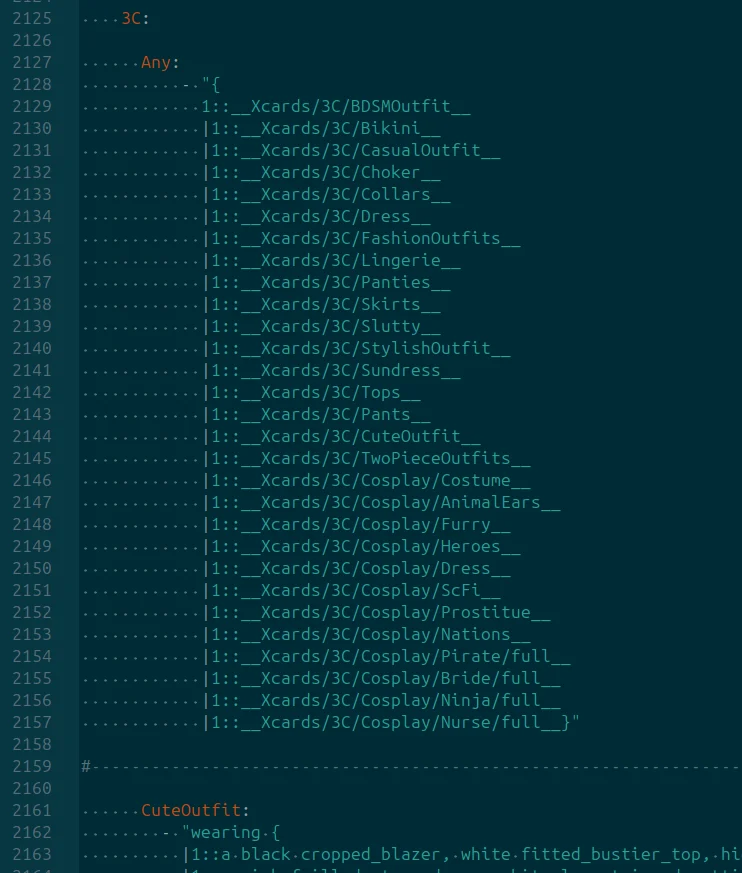Place cursor on Cosplay/ScFi line
742x873 pixels.
352,591
